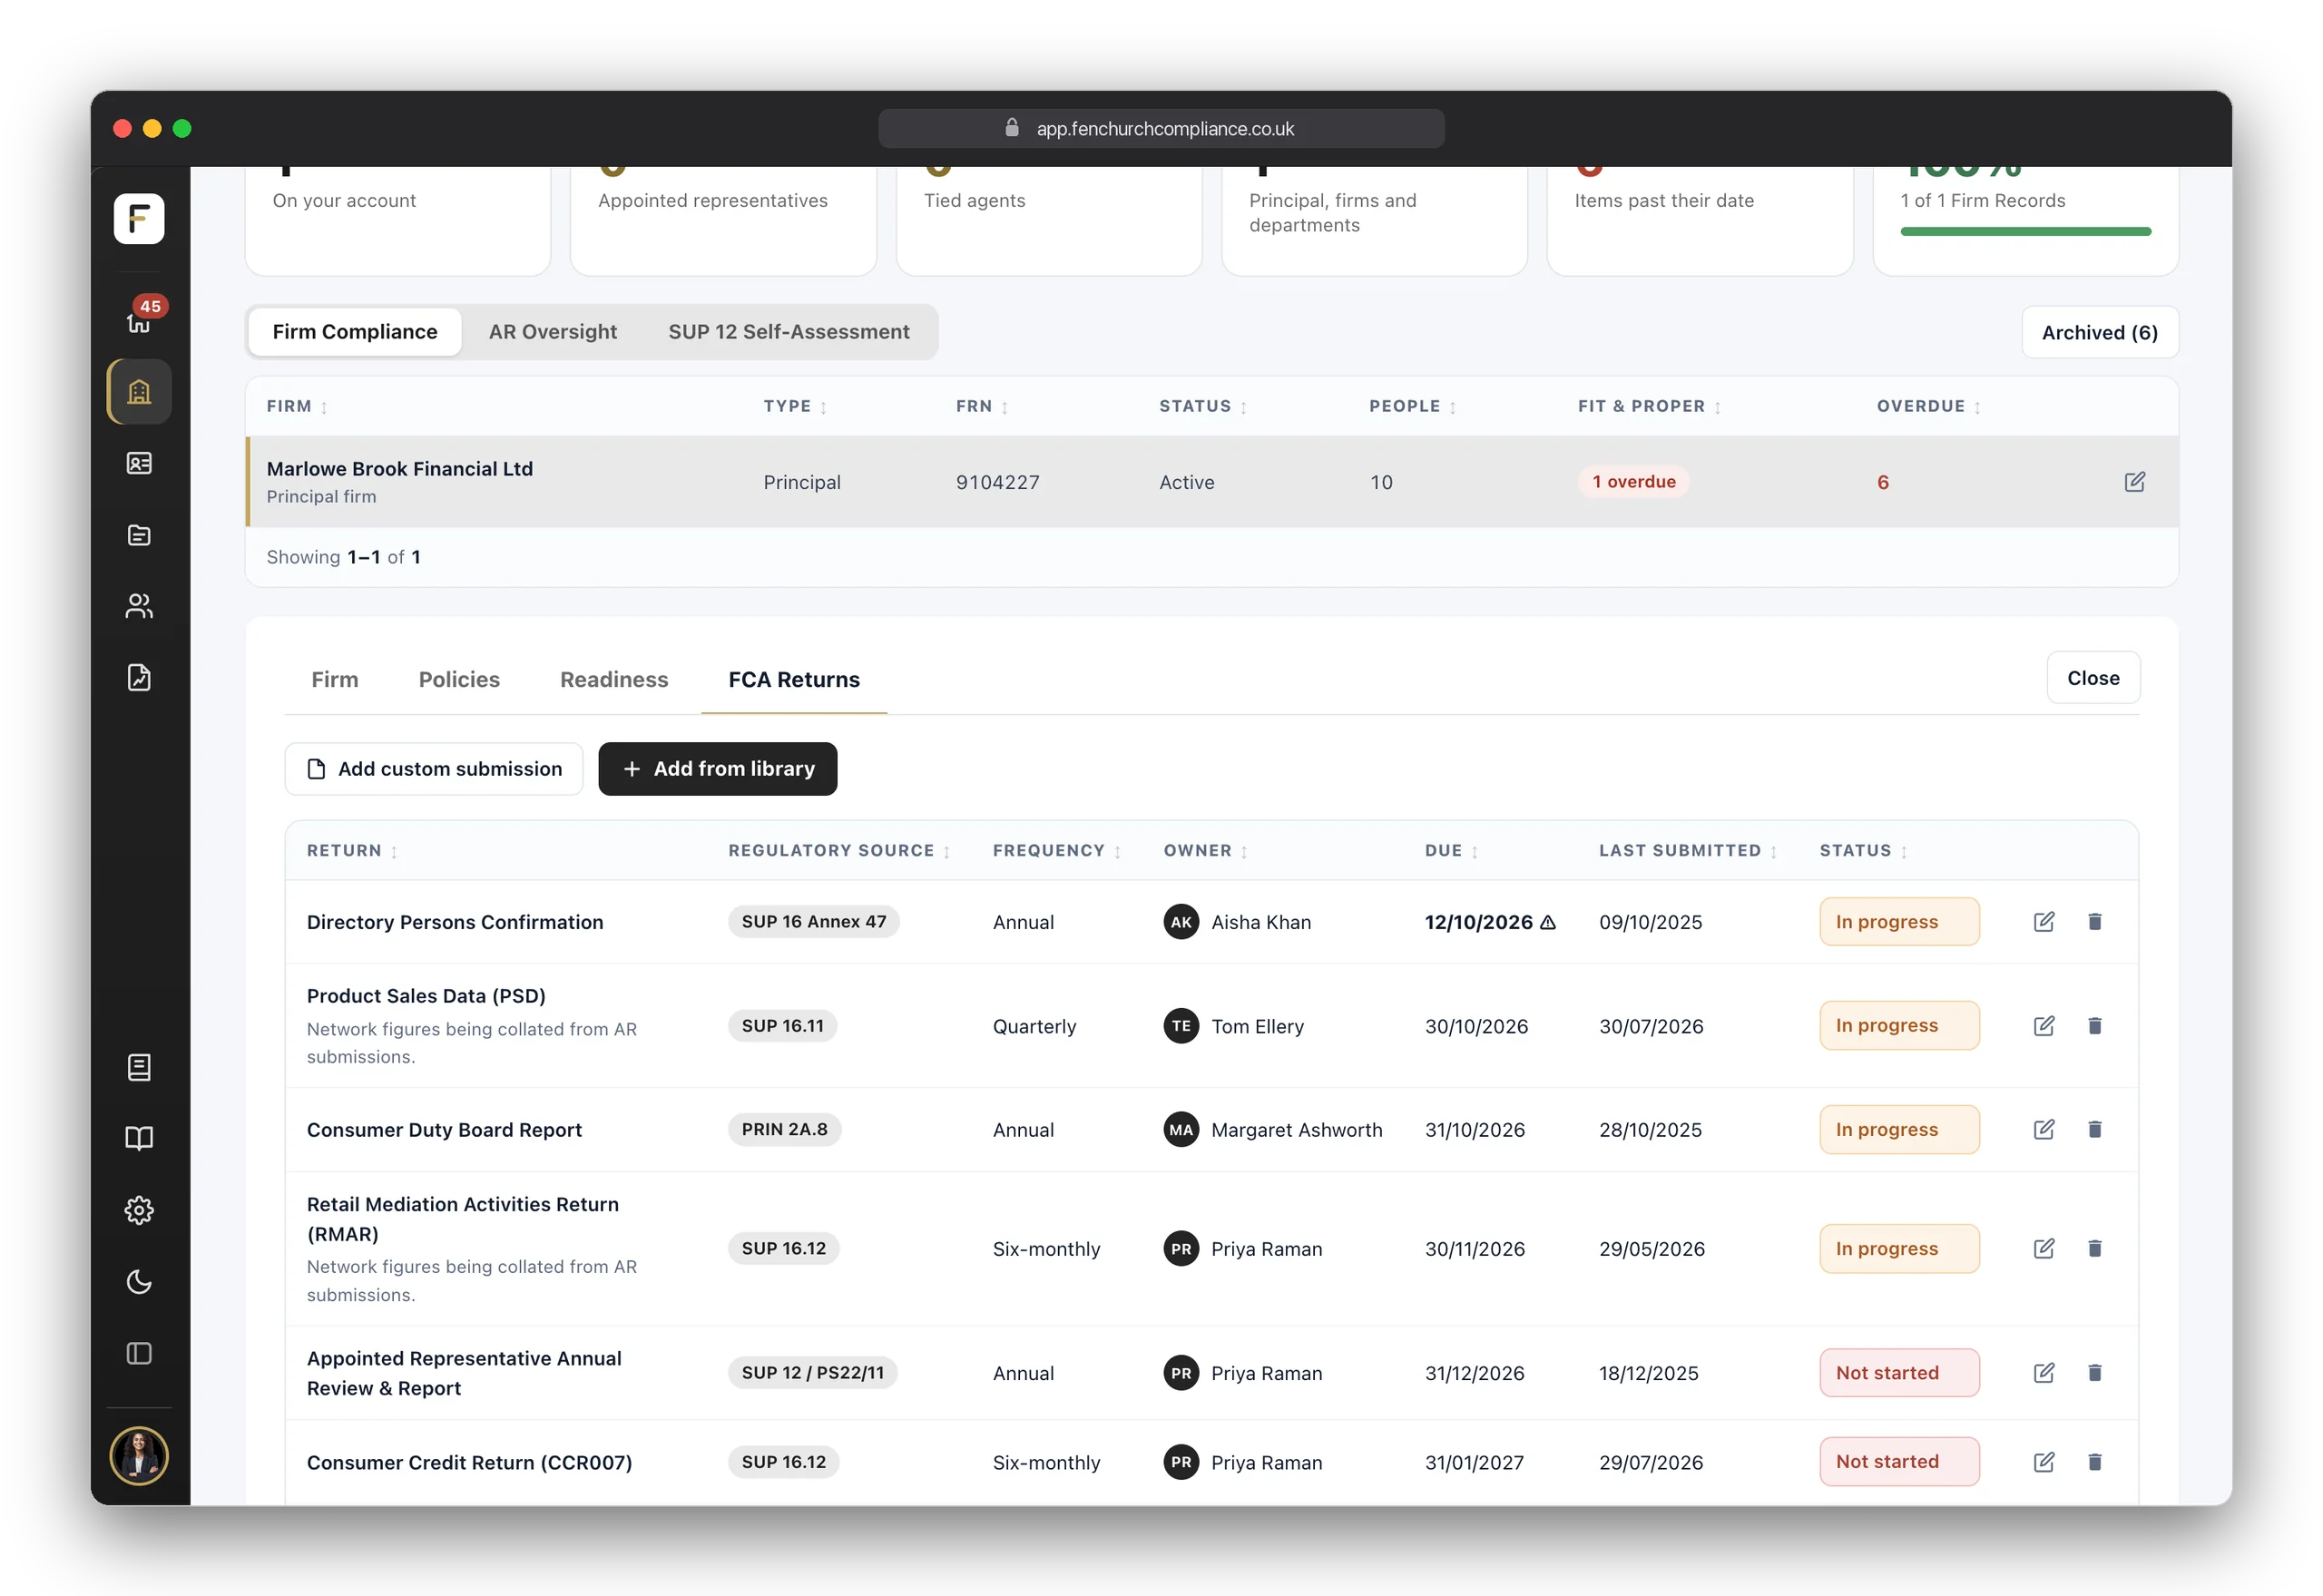Delete the Retail Mediation Activities Return row

[2094, 1249]
